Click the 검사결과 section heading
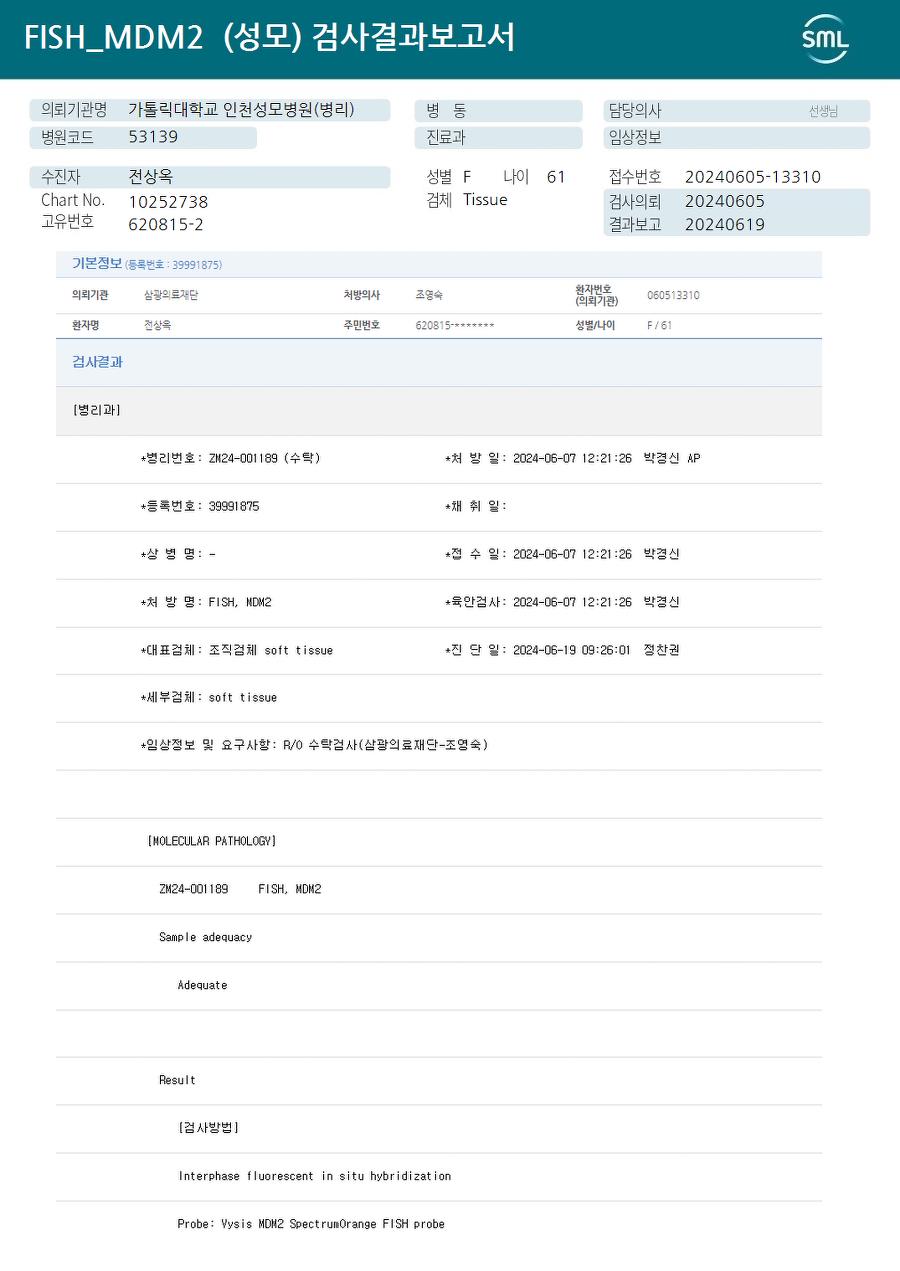 click(x=97, y=362)
